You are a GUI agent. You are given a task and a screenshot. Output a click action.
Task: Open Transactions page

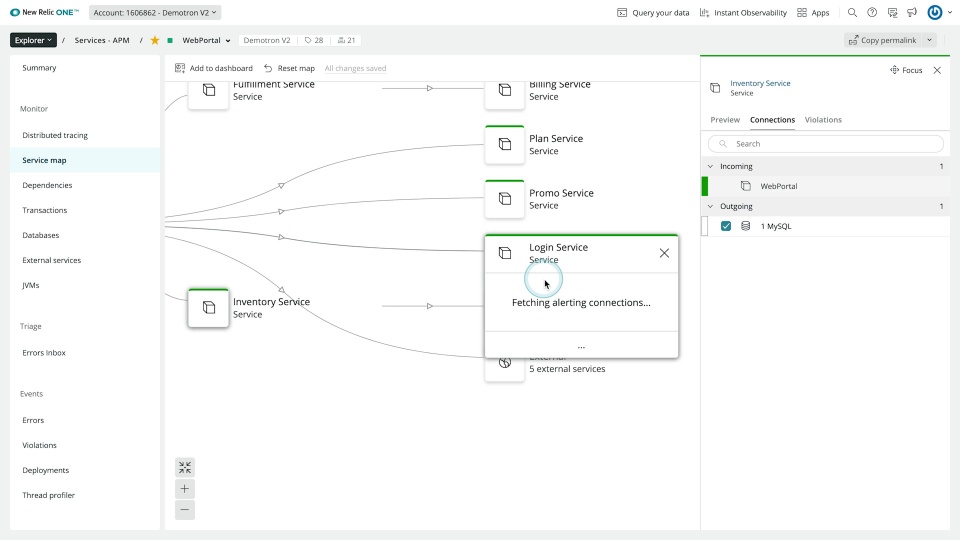(45, 211)
